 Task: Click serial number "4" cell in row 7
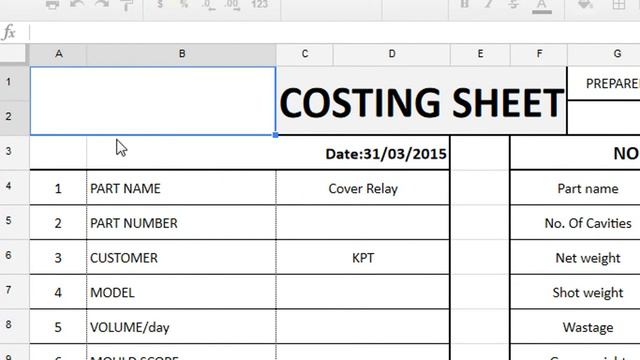click(x=58, y=292)
